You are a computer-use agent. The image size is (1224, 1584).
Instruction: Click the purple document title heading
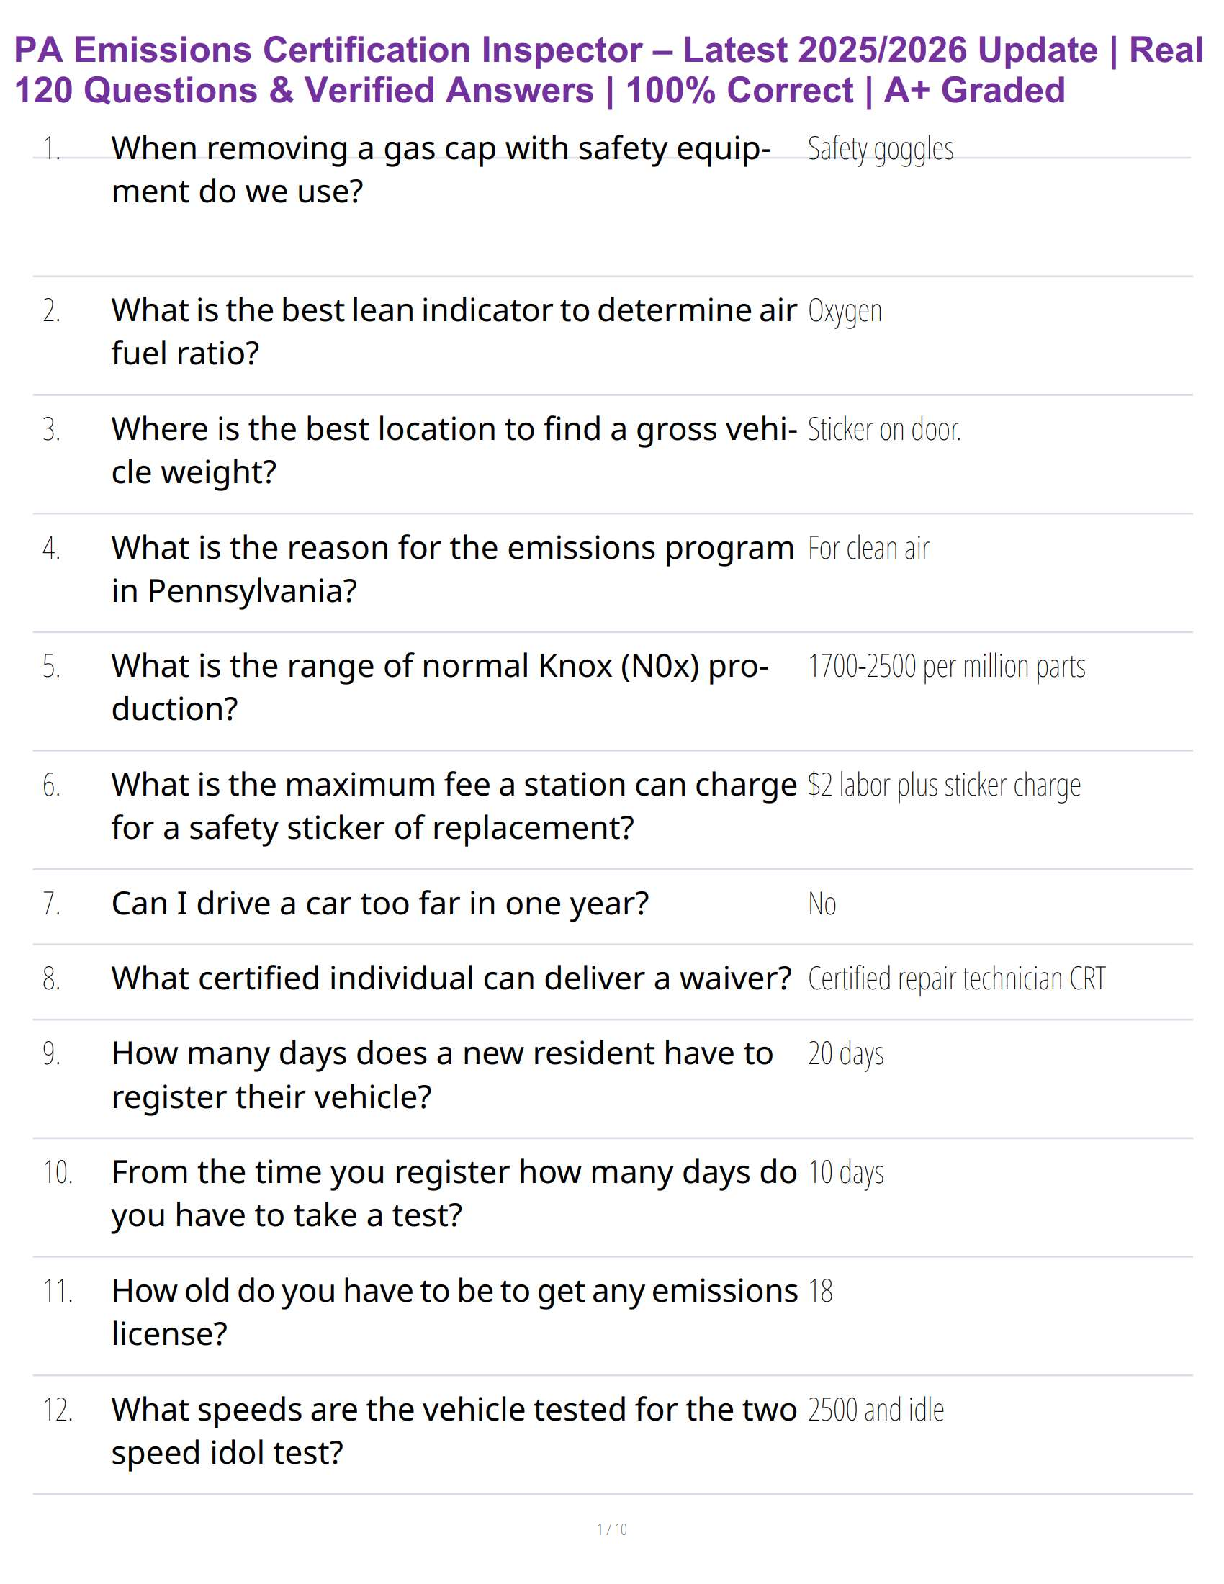click(608, 70)
